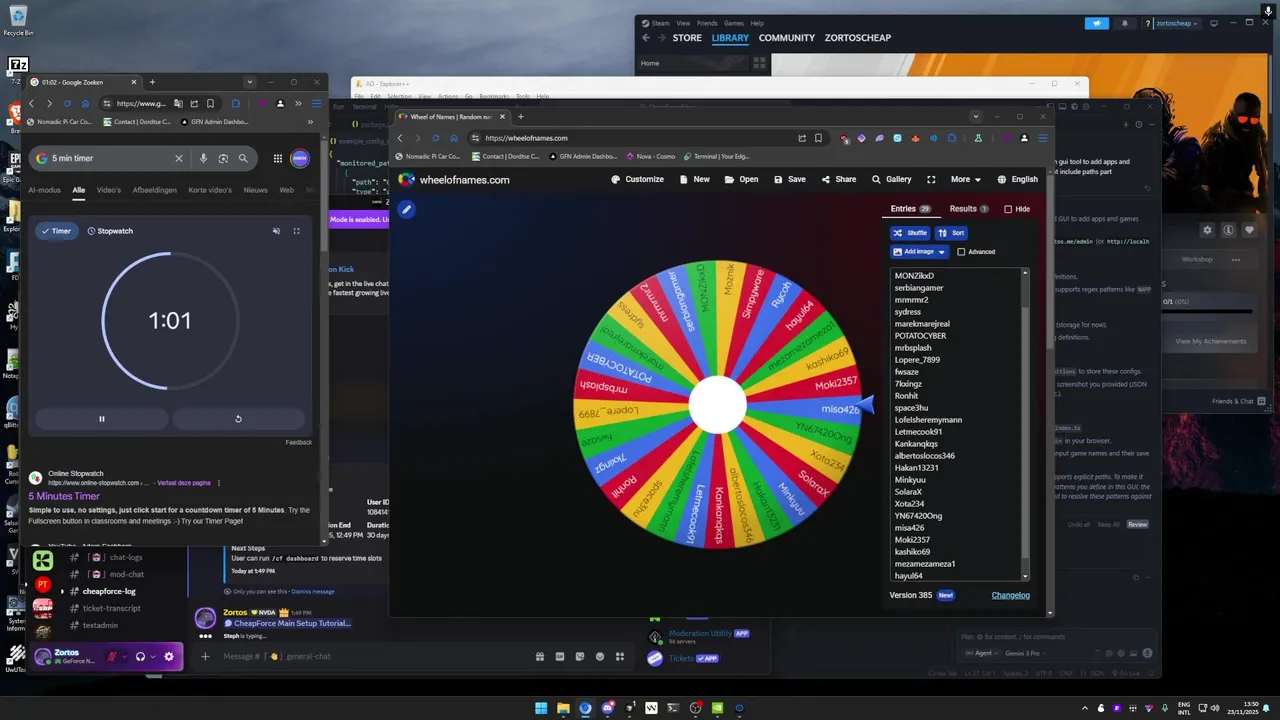Enable the Advanced checkbox
The height and width of the screenshot is (720, 1280).
961,252
